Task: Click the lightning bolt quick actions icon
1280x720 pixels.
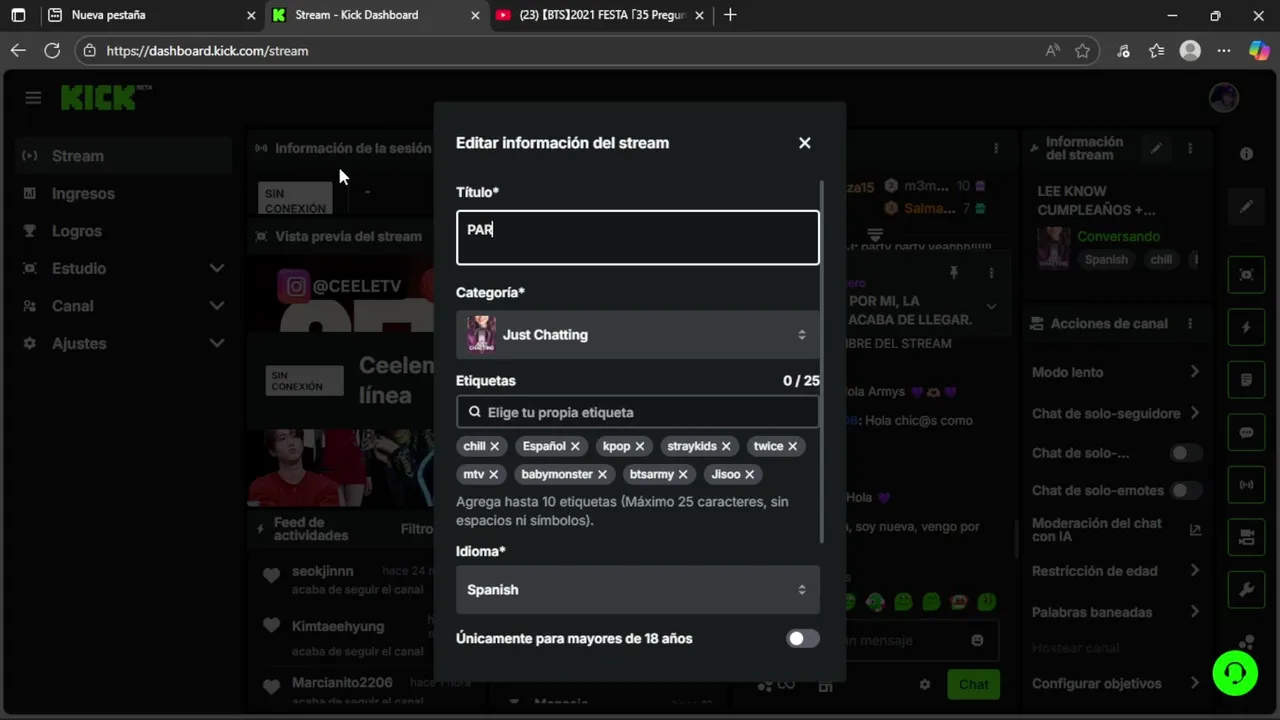Action: click(1246, 327)
